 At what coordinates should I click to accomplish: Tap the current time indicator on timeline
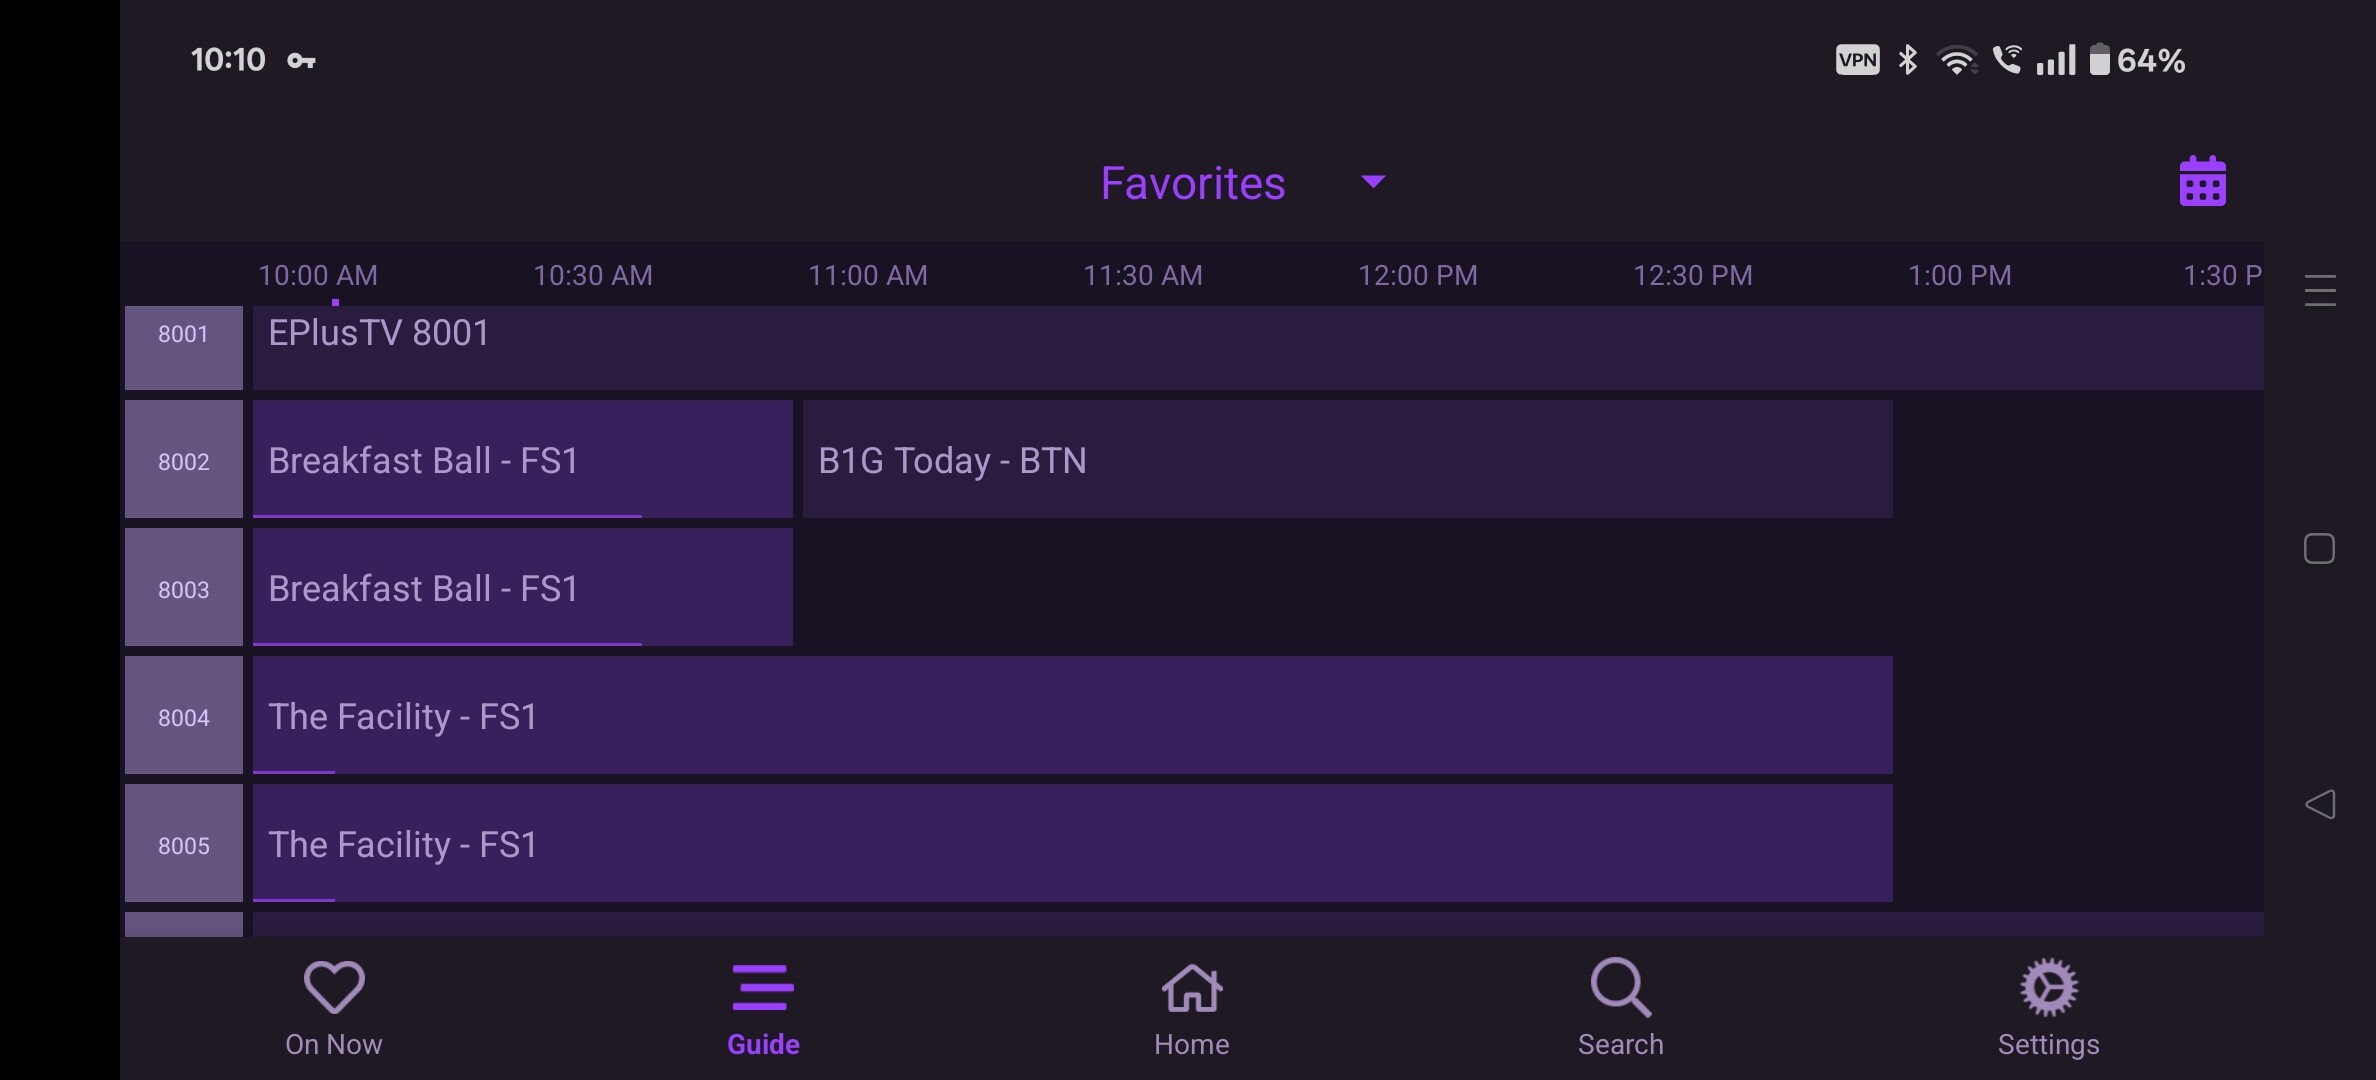pyautogui.click(x=335, y=301)
